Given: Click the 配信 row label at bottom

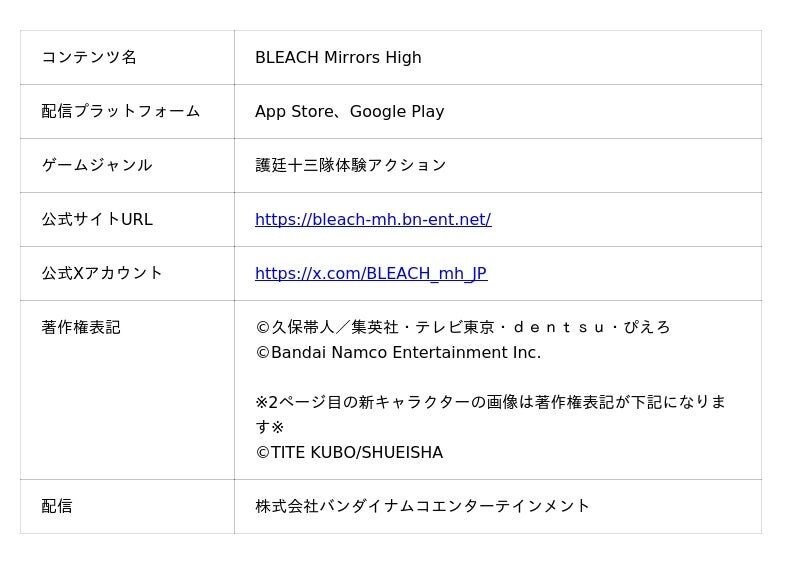Looking at the screenshot, I should [57, 506].
